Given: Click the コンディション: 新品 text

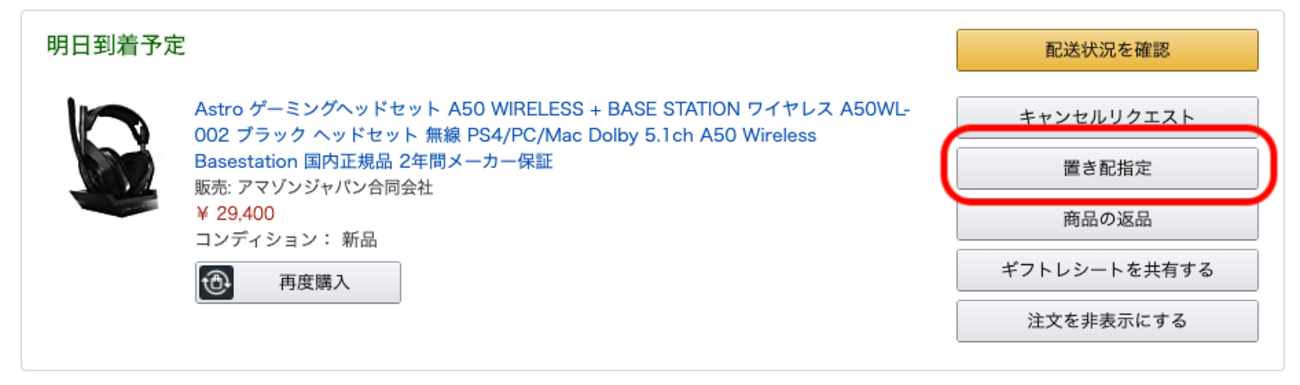Looking at the screenshot, I should (x=286, y=240).
